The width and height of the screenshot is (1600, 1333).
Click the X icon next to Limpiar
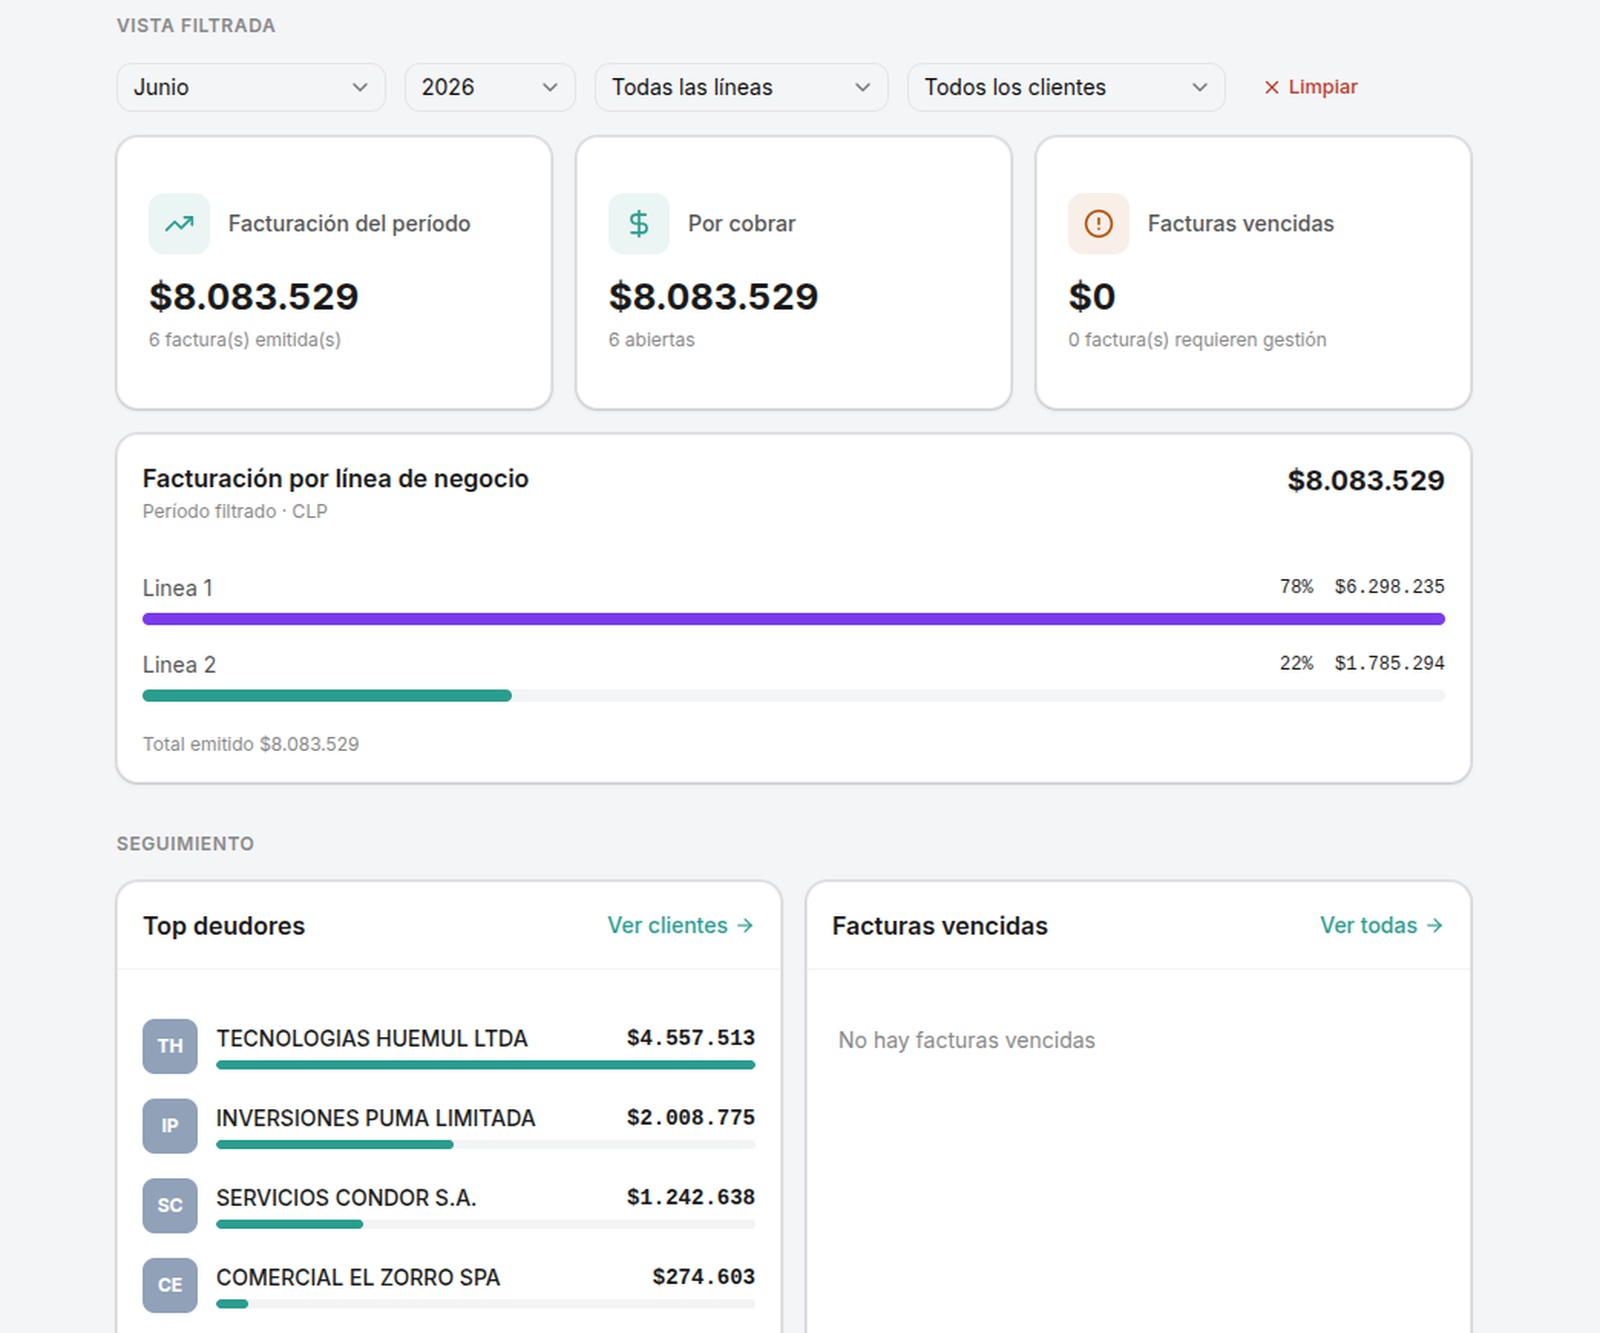(1272, 88)
